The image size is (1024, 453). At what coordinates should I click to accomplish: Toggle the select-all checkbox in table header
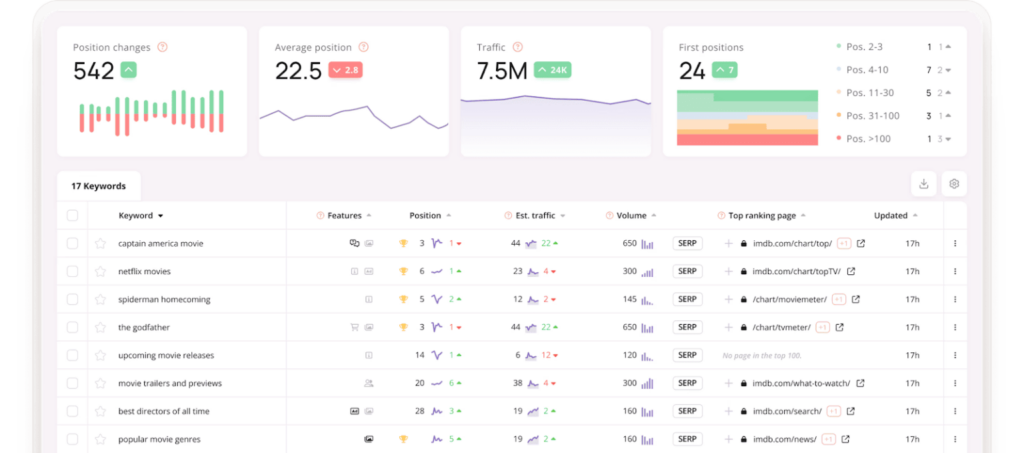pos(72,215)
